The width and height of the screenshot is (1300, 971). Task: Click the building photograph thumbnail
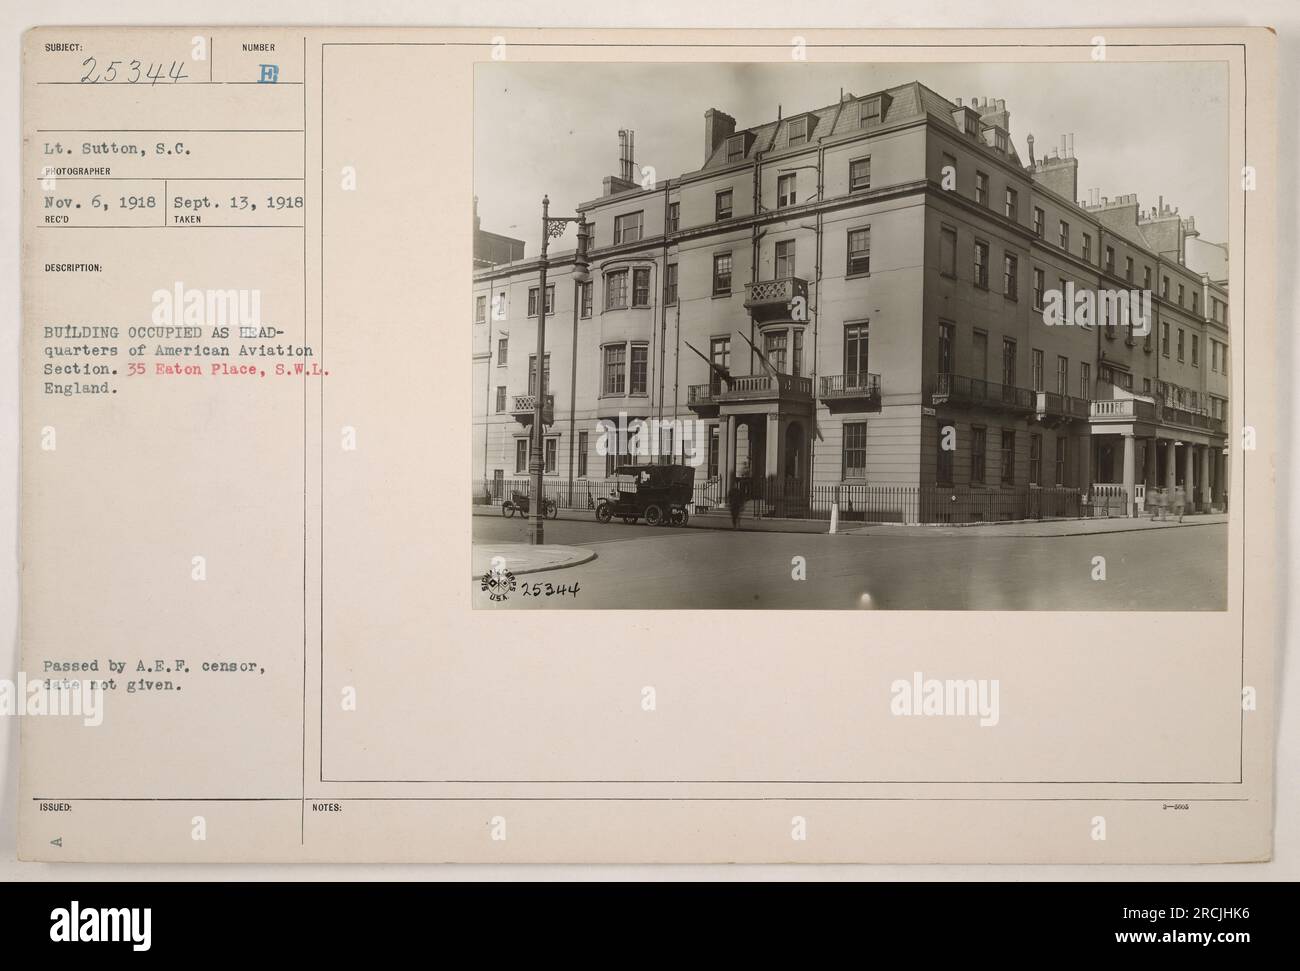tap(850, 336)
